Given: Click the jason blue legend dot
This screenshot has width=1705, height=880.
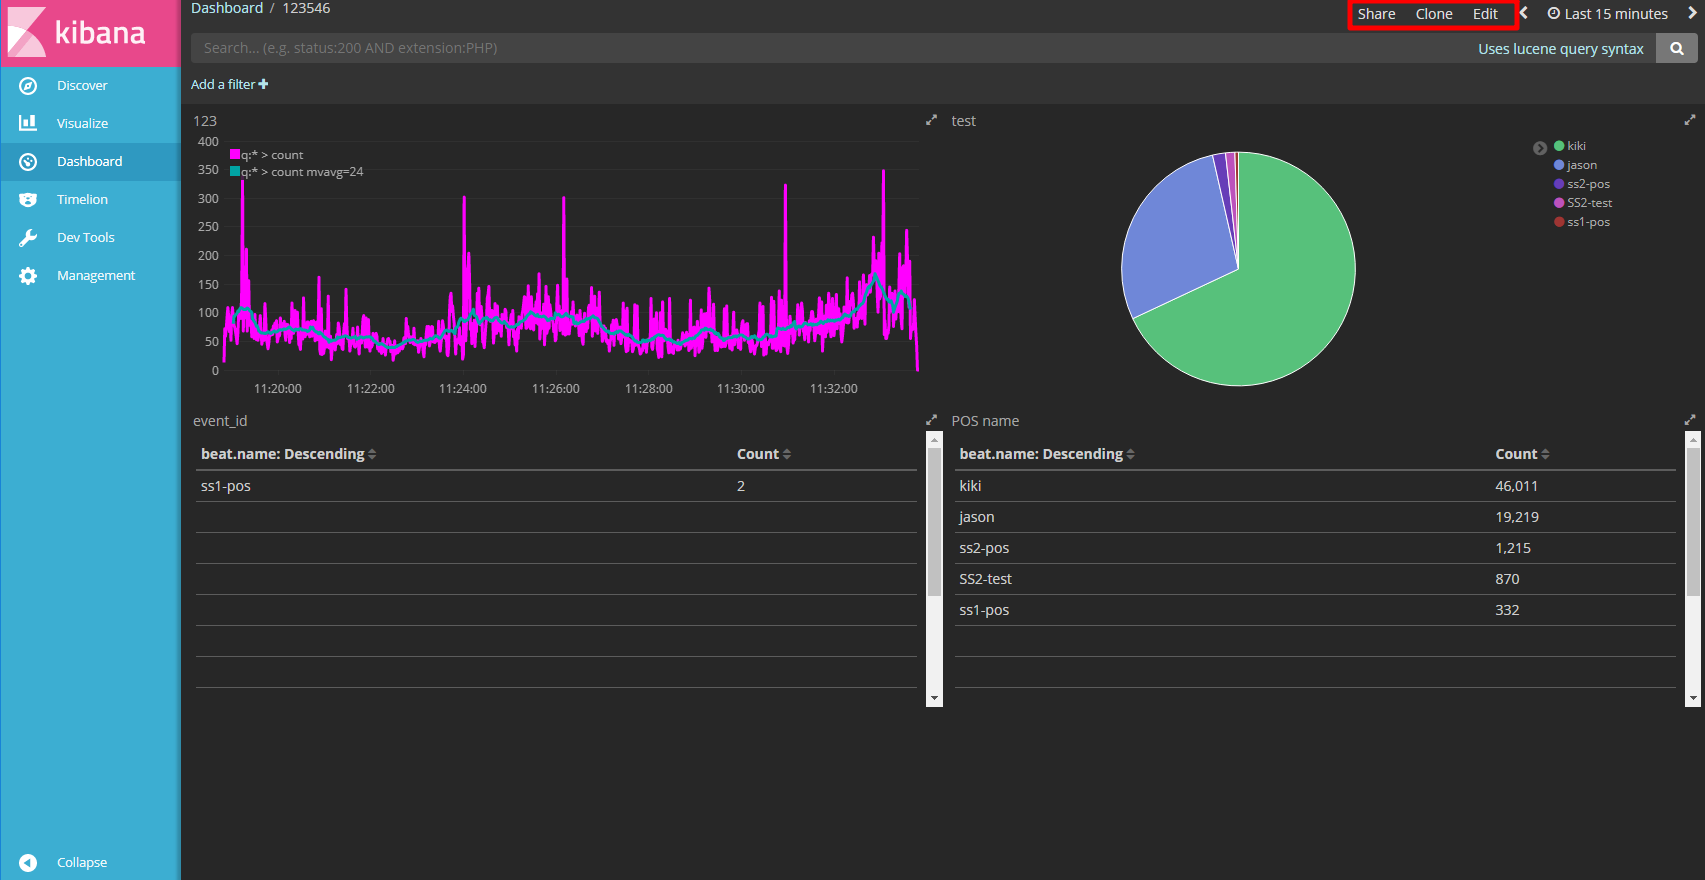Looking at the screenshot, I should click(1559, 165).
